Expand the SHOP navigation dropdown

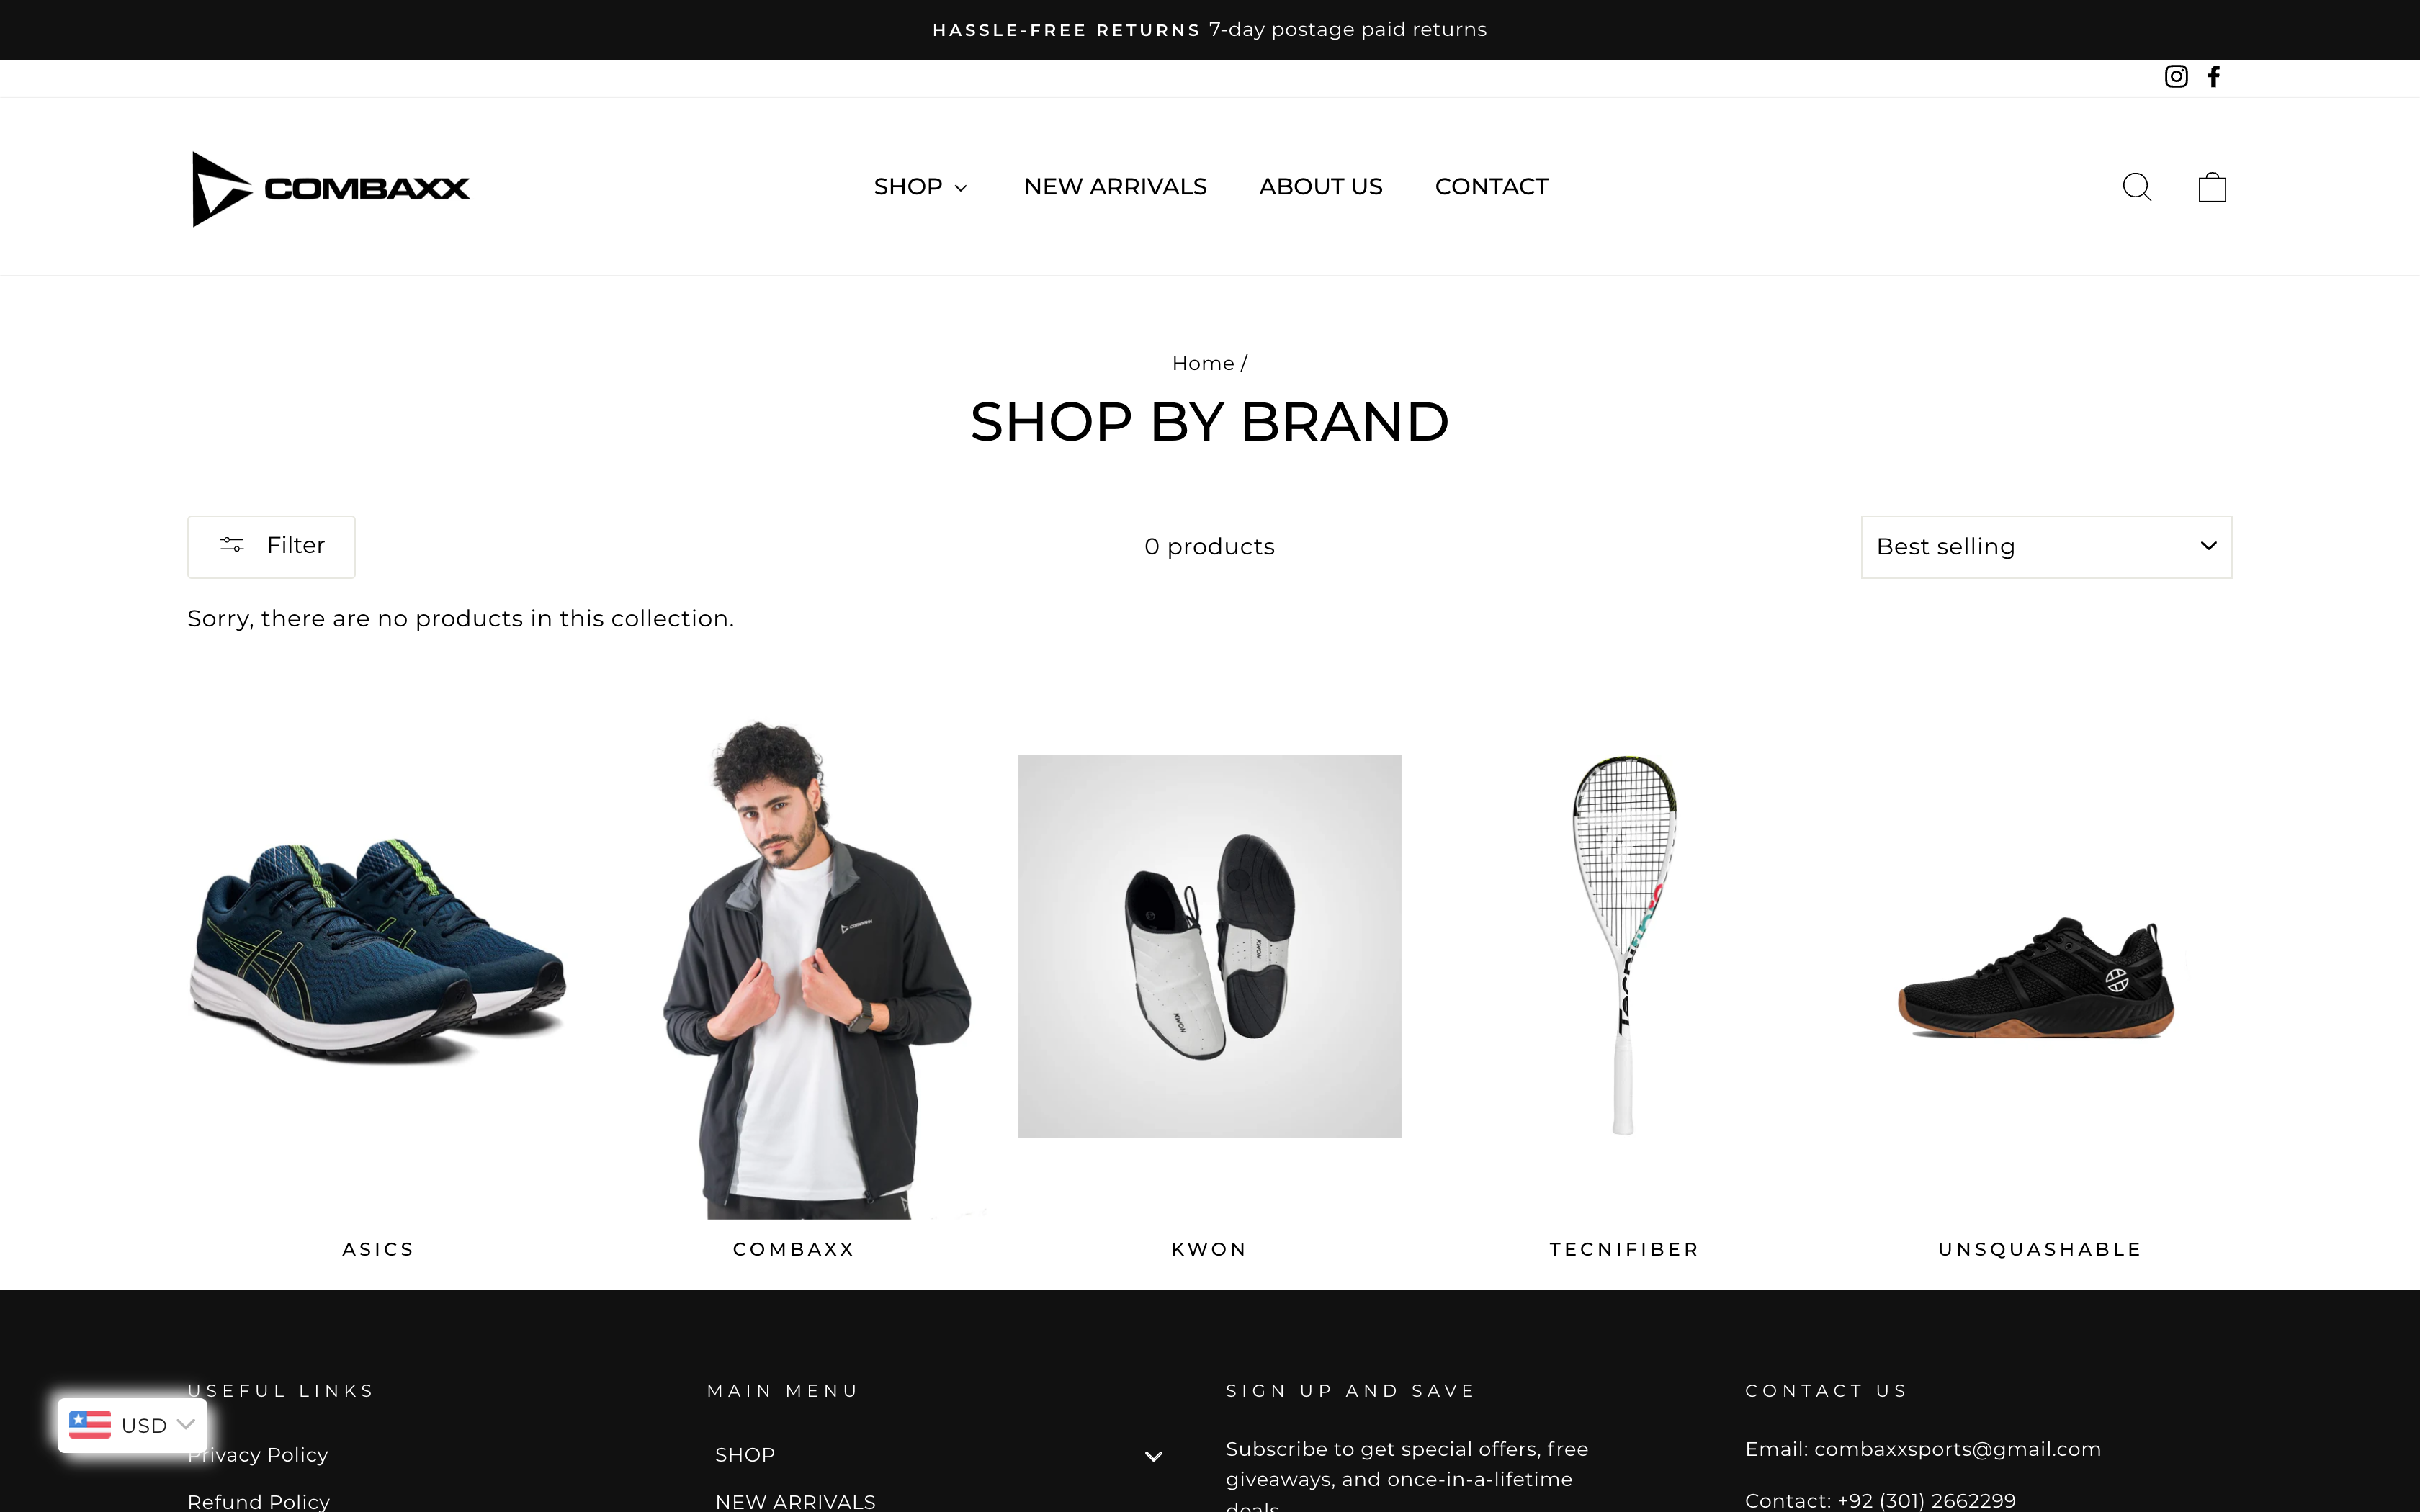pos(920,187)
